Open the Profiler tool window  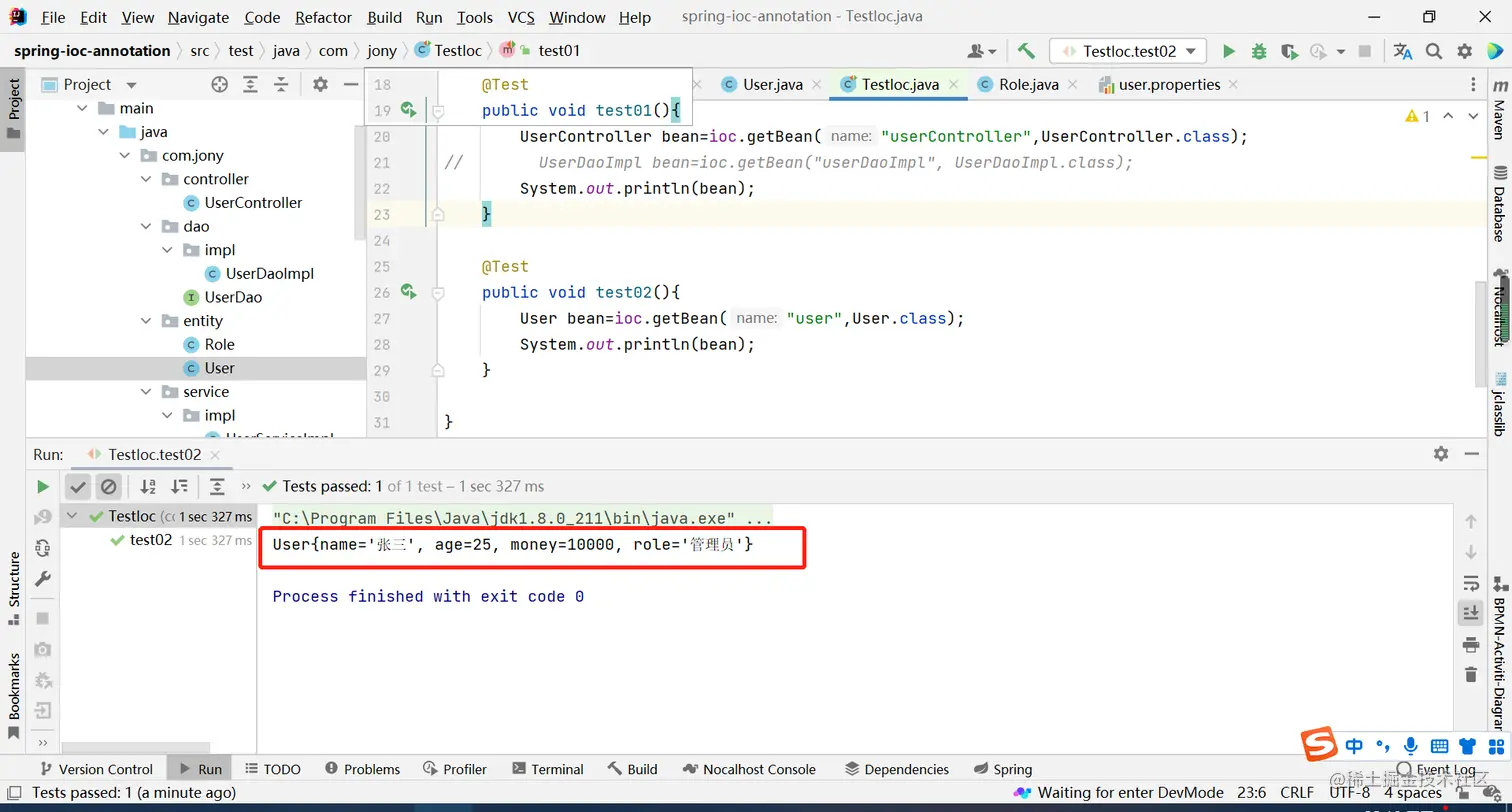click(x=455, y=769)
